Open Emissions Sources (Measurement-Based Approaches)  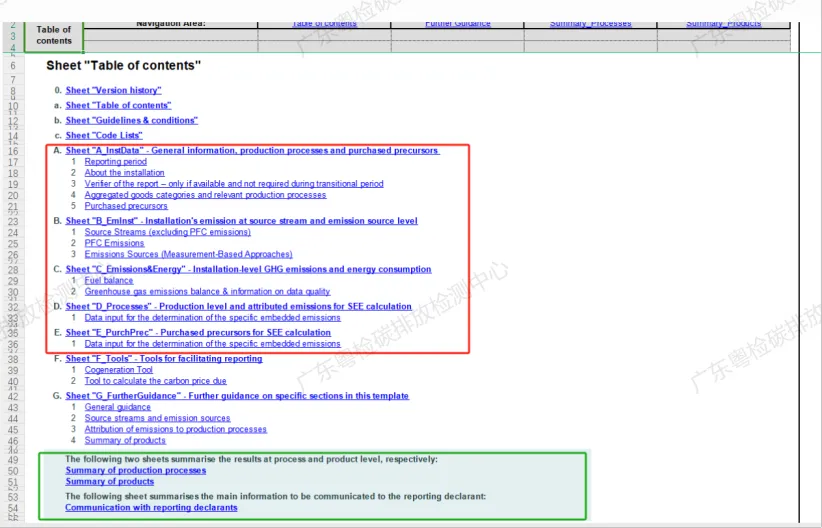coord(188,254)
